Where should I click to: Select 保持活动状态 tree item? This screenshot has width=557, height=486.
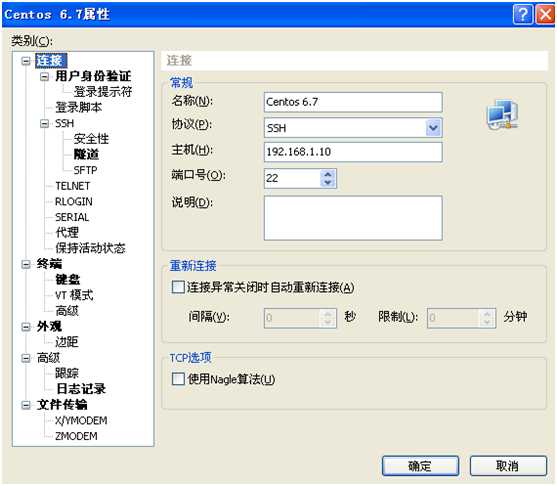pos(90,248)
